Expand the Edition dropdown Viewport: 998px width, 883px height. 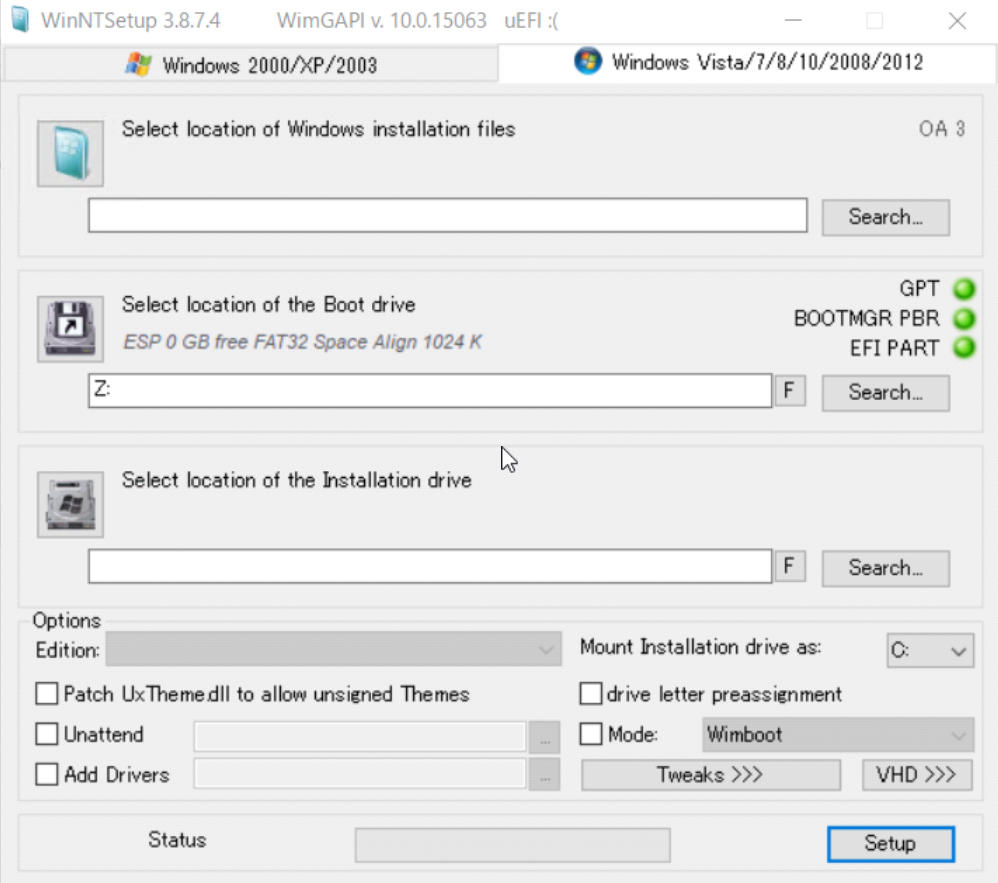pos(334,649)
